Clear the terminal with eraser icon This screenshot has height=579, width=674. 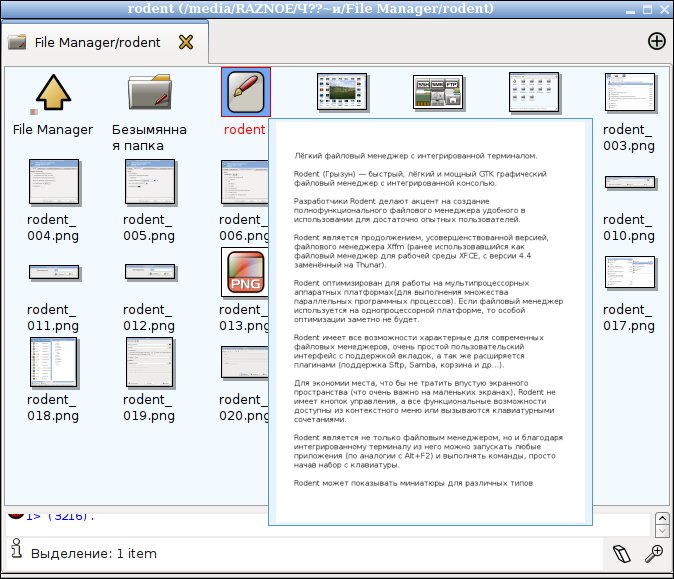(622, 554)
